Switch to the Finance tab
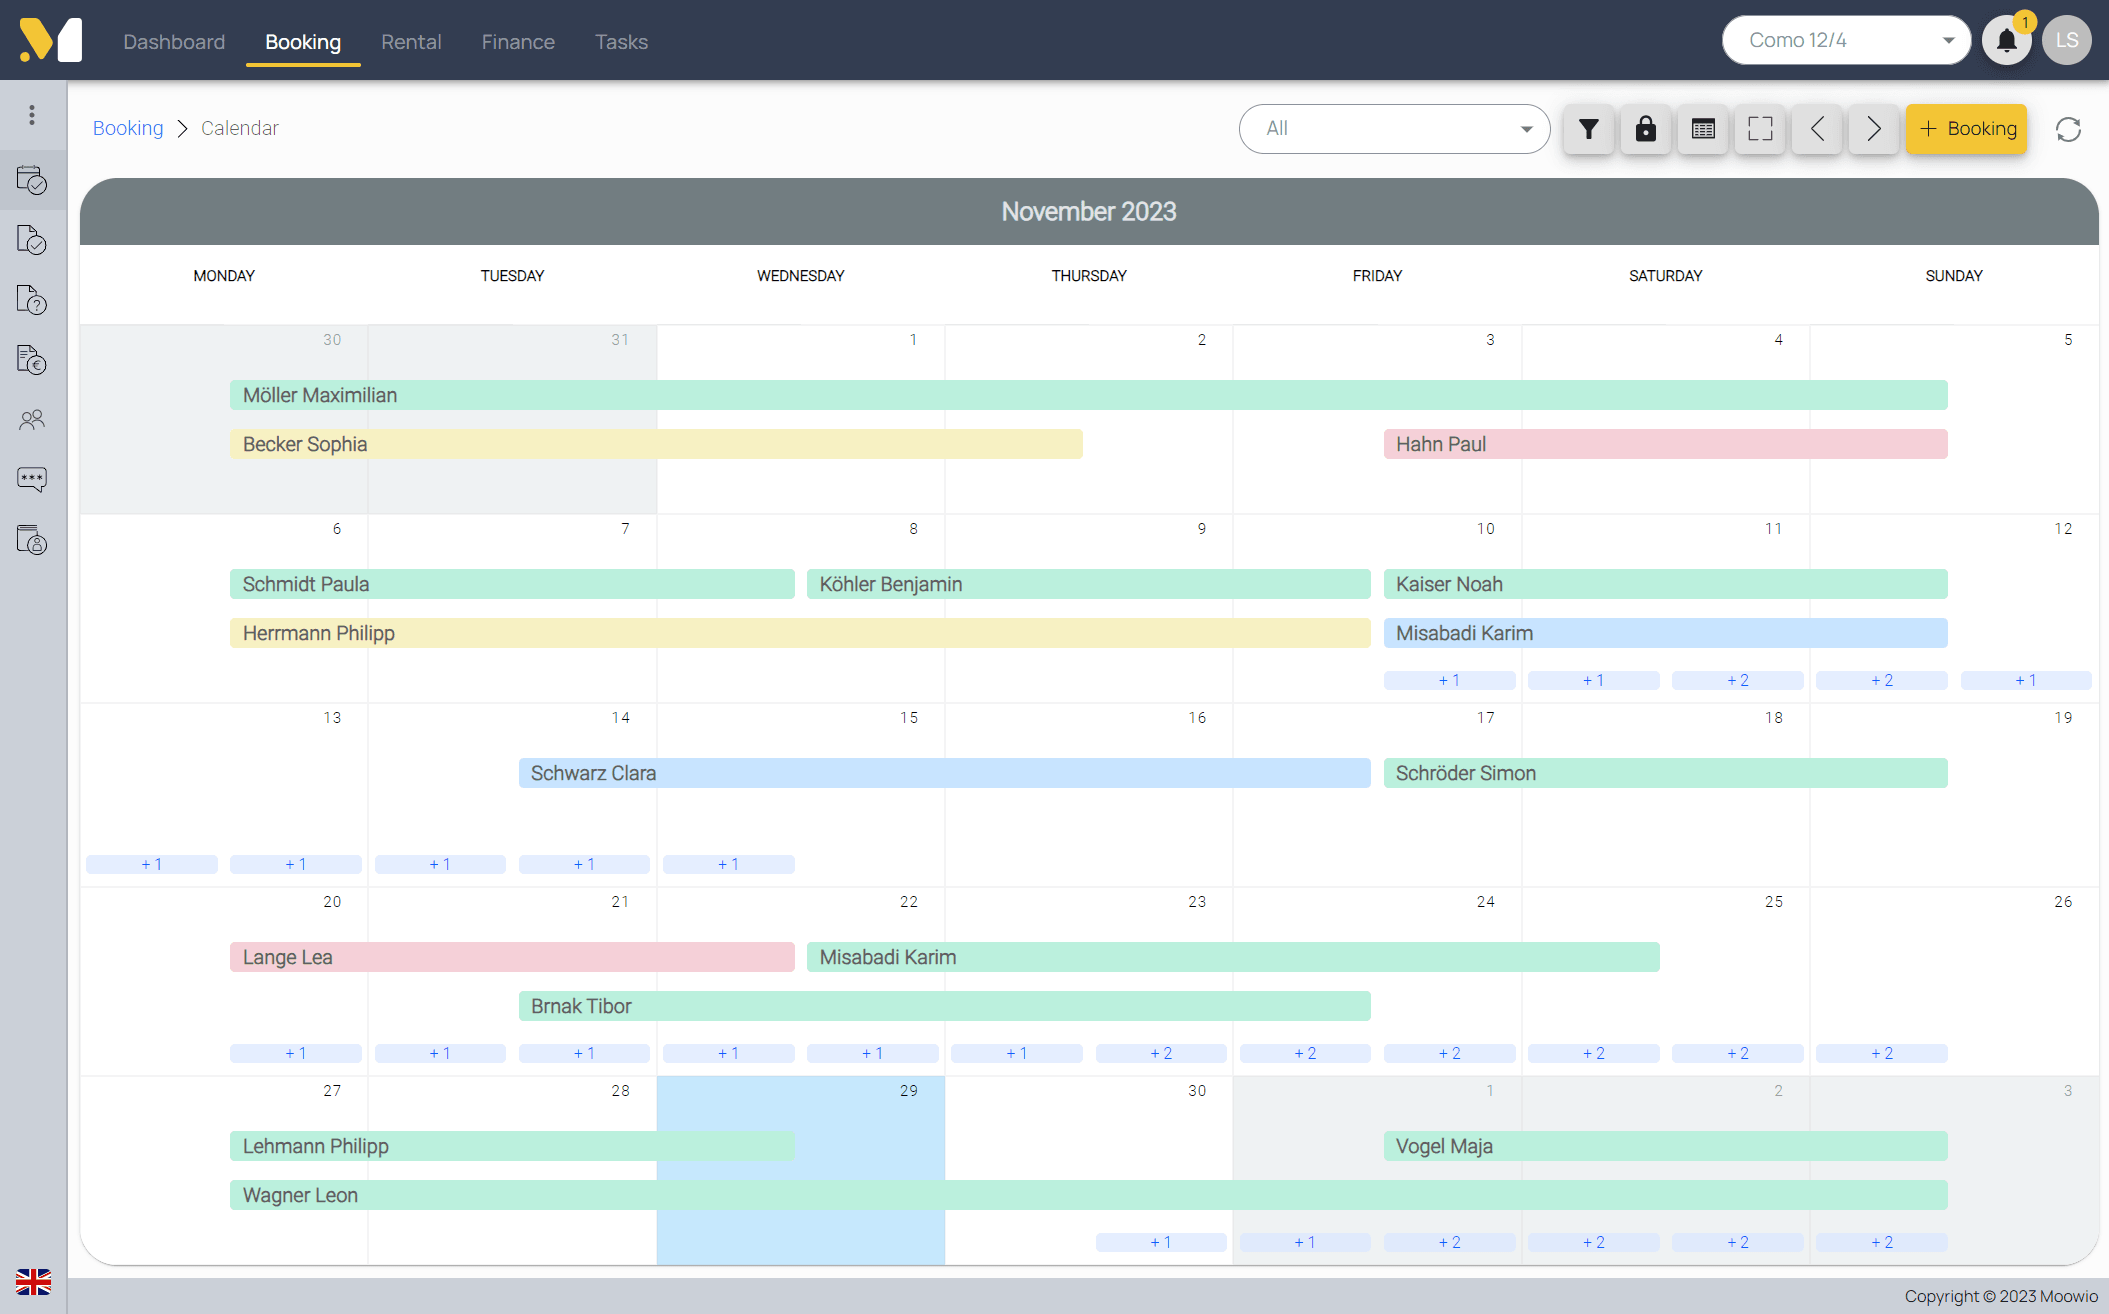2109x1314 pixels. coord(518,42)
